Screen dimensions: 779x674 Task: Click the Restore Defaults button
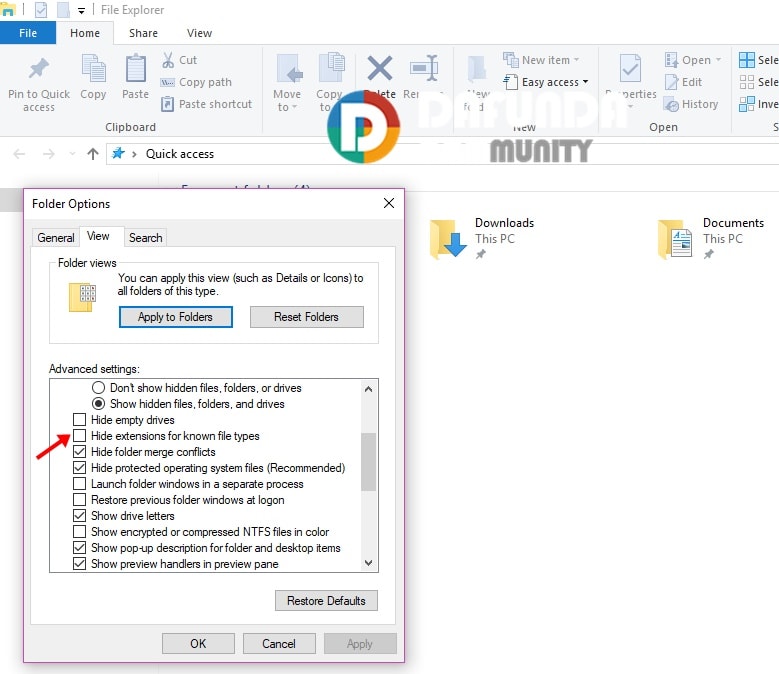pos(326,601)
